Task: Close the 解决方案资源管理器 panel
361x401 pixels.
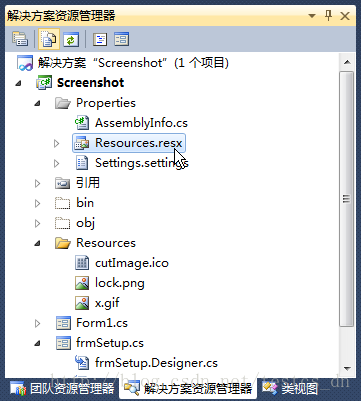Action: click(x=345, y=16)
